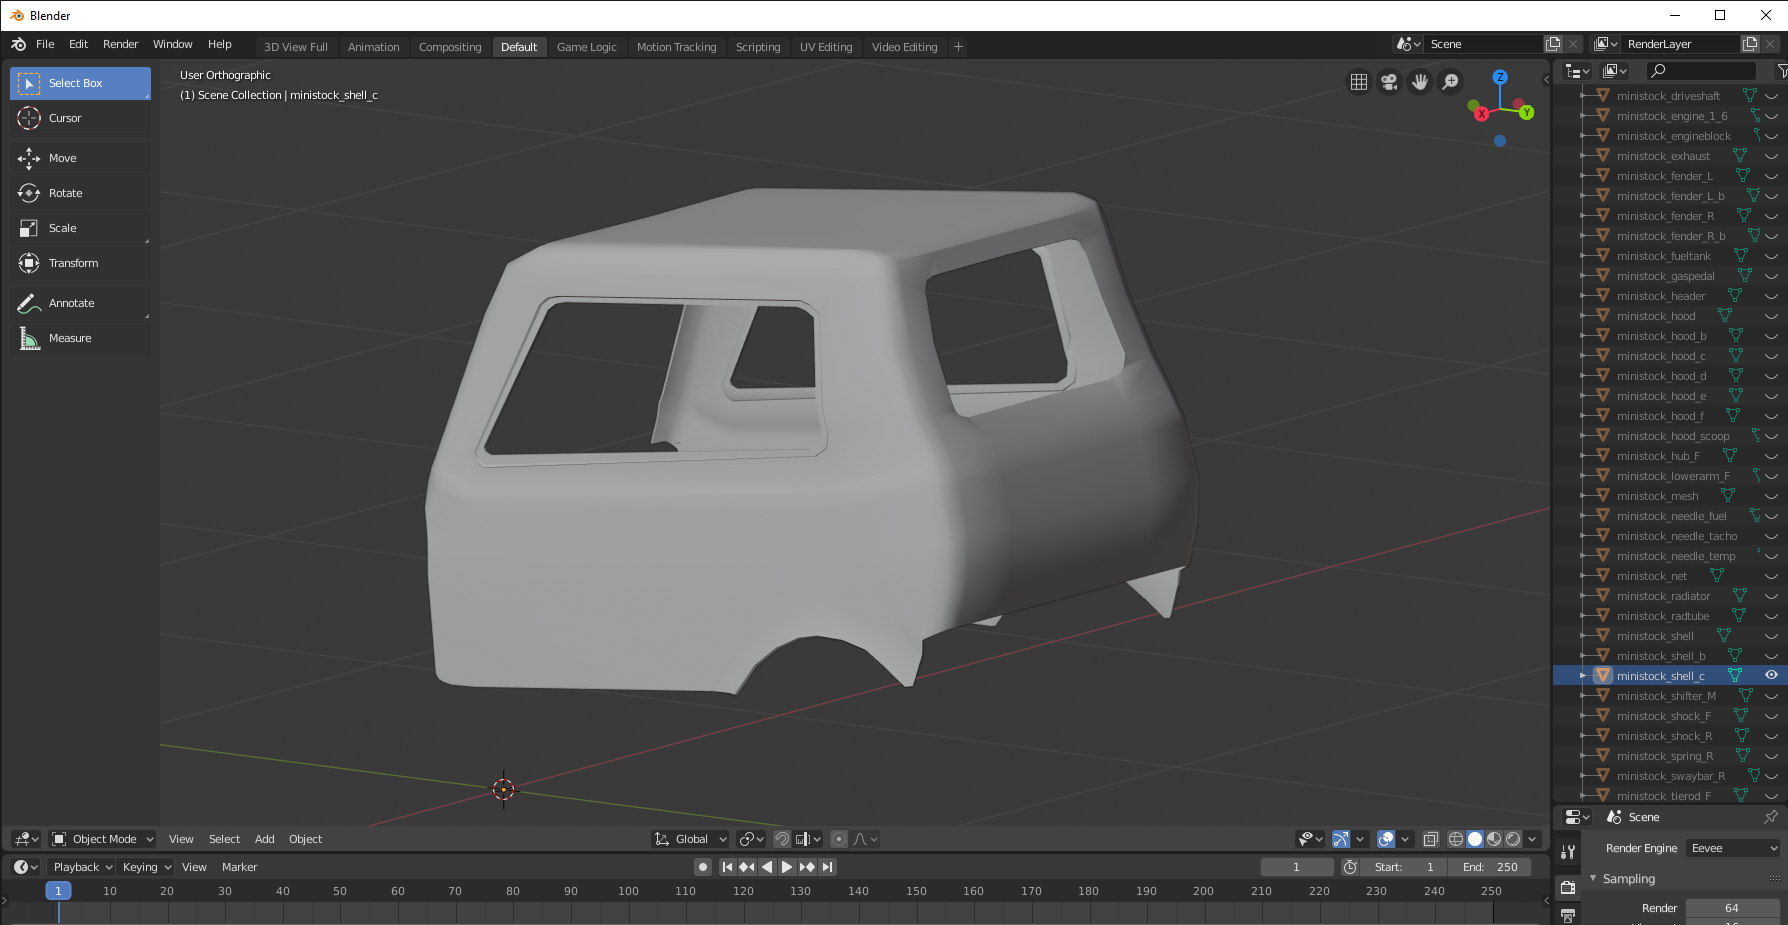Collapse the Sampling panel
1788x925 pixels.
pos(1629,878)
